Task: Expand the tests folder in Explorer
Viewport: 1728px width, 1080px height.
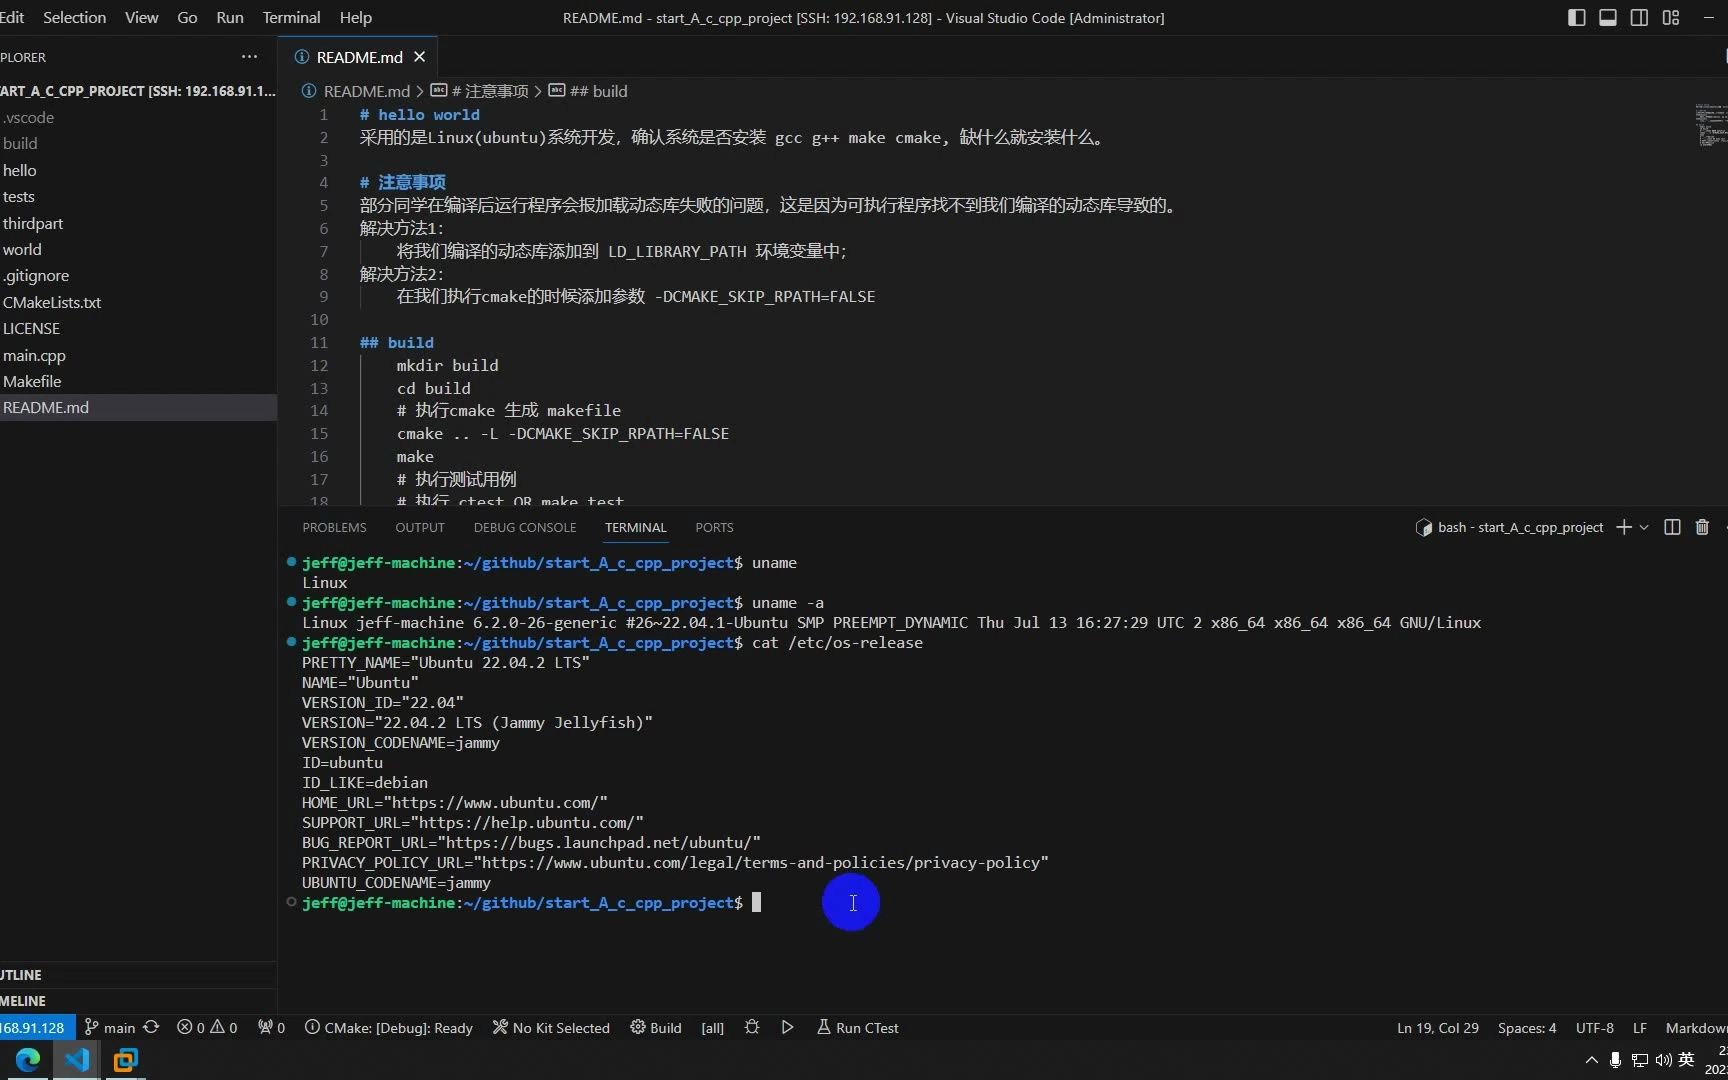Action: (19, 196)
